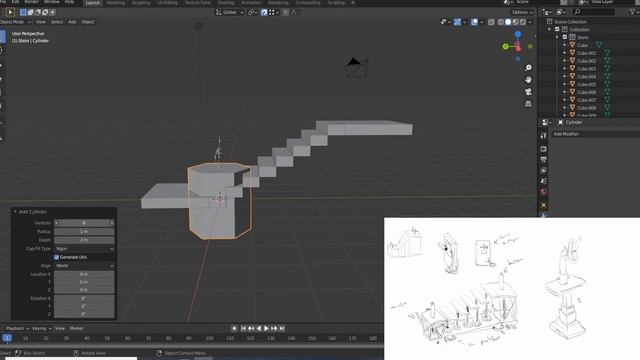Click the outliner search field

pos(594,12)
